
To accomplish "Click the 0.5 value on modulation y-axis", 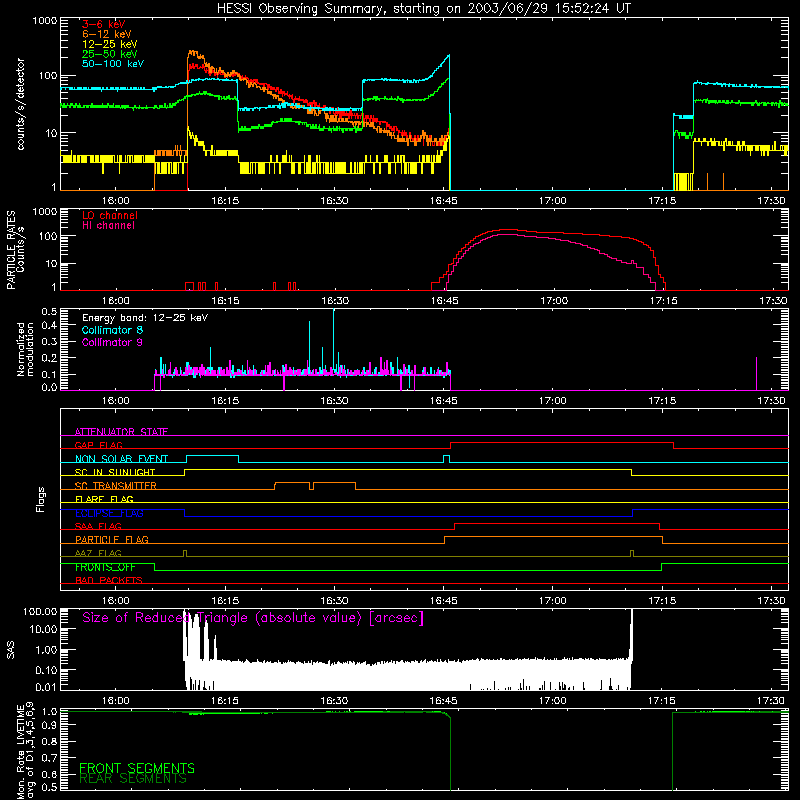I will pos(49,311).
